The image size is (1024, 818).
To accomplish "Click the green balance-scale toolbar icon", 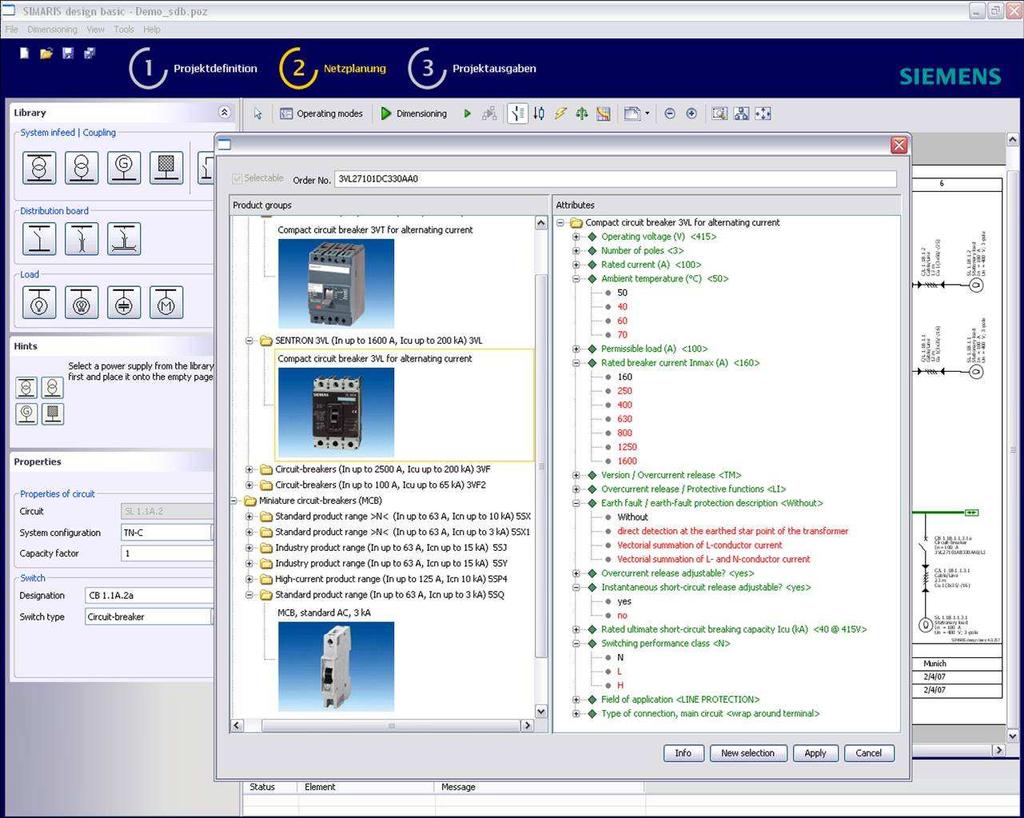I will click(x=581, y=114).
